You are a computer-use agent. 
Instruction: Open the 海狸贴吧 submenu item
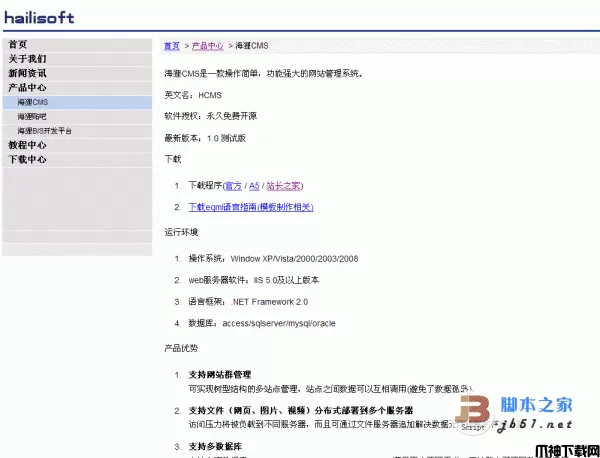tap(77, 116)
